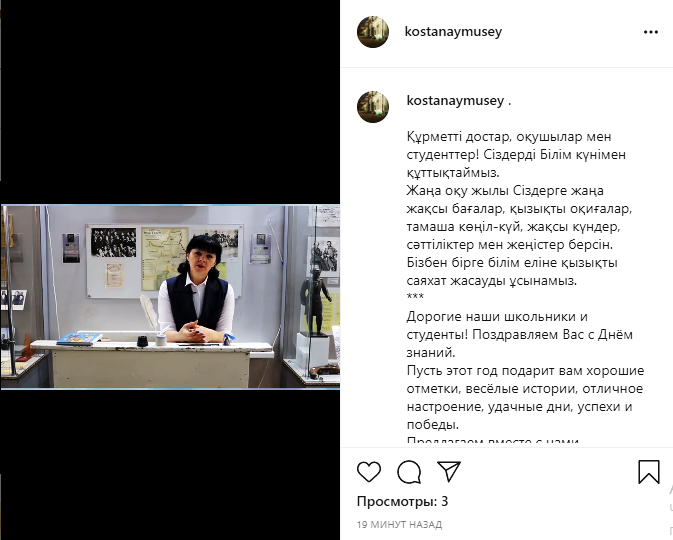This screenshot has width=673, height=540.
Task: Click the black area below the video
Action: tap(170, 464)
